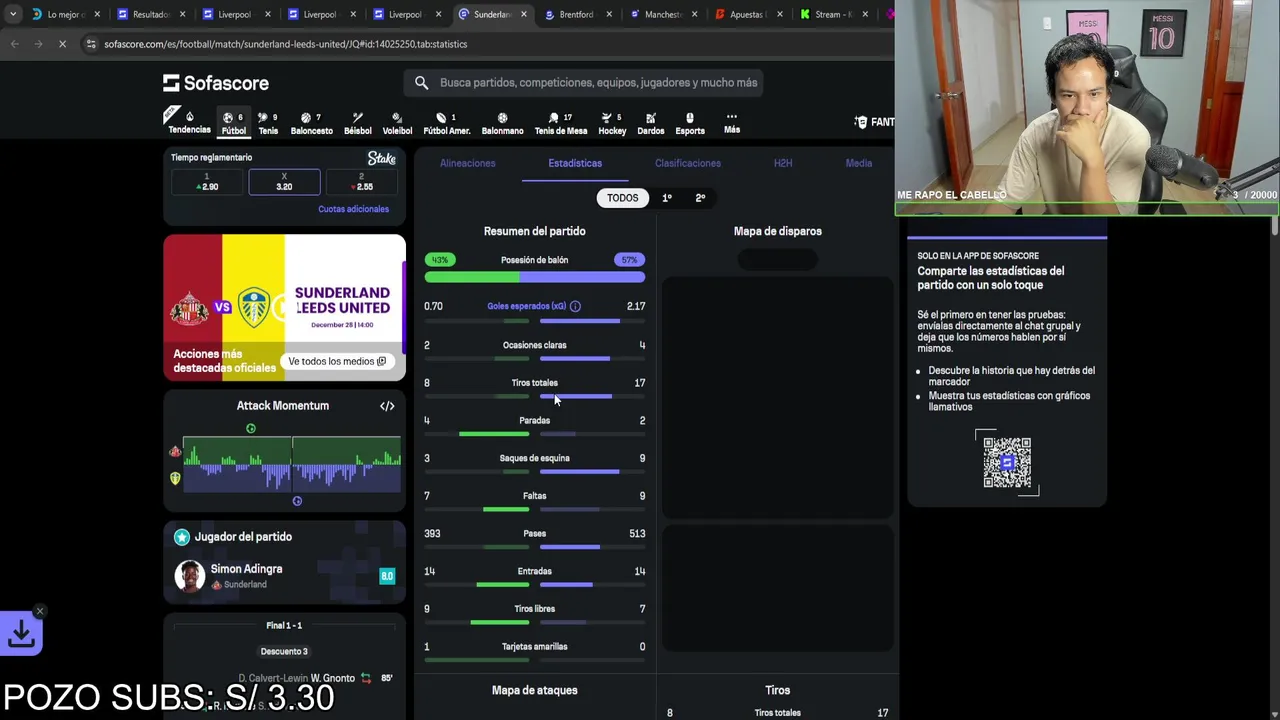Click the Posesión de balón bar
This screenshot has height=720, width=1280.
click(534, 277)
